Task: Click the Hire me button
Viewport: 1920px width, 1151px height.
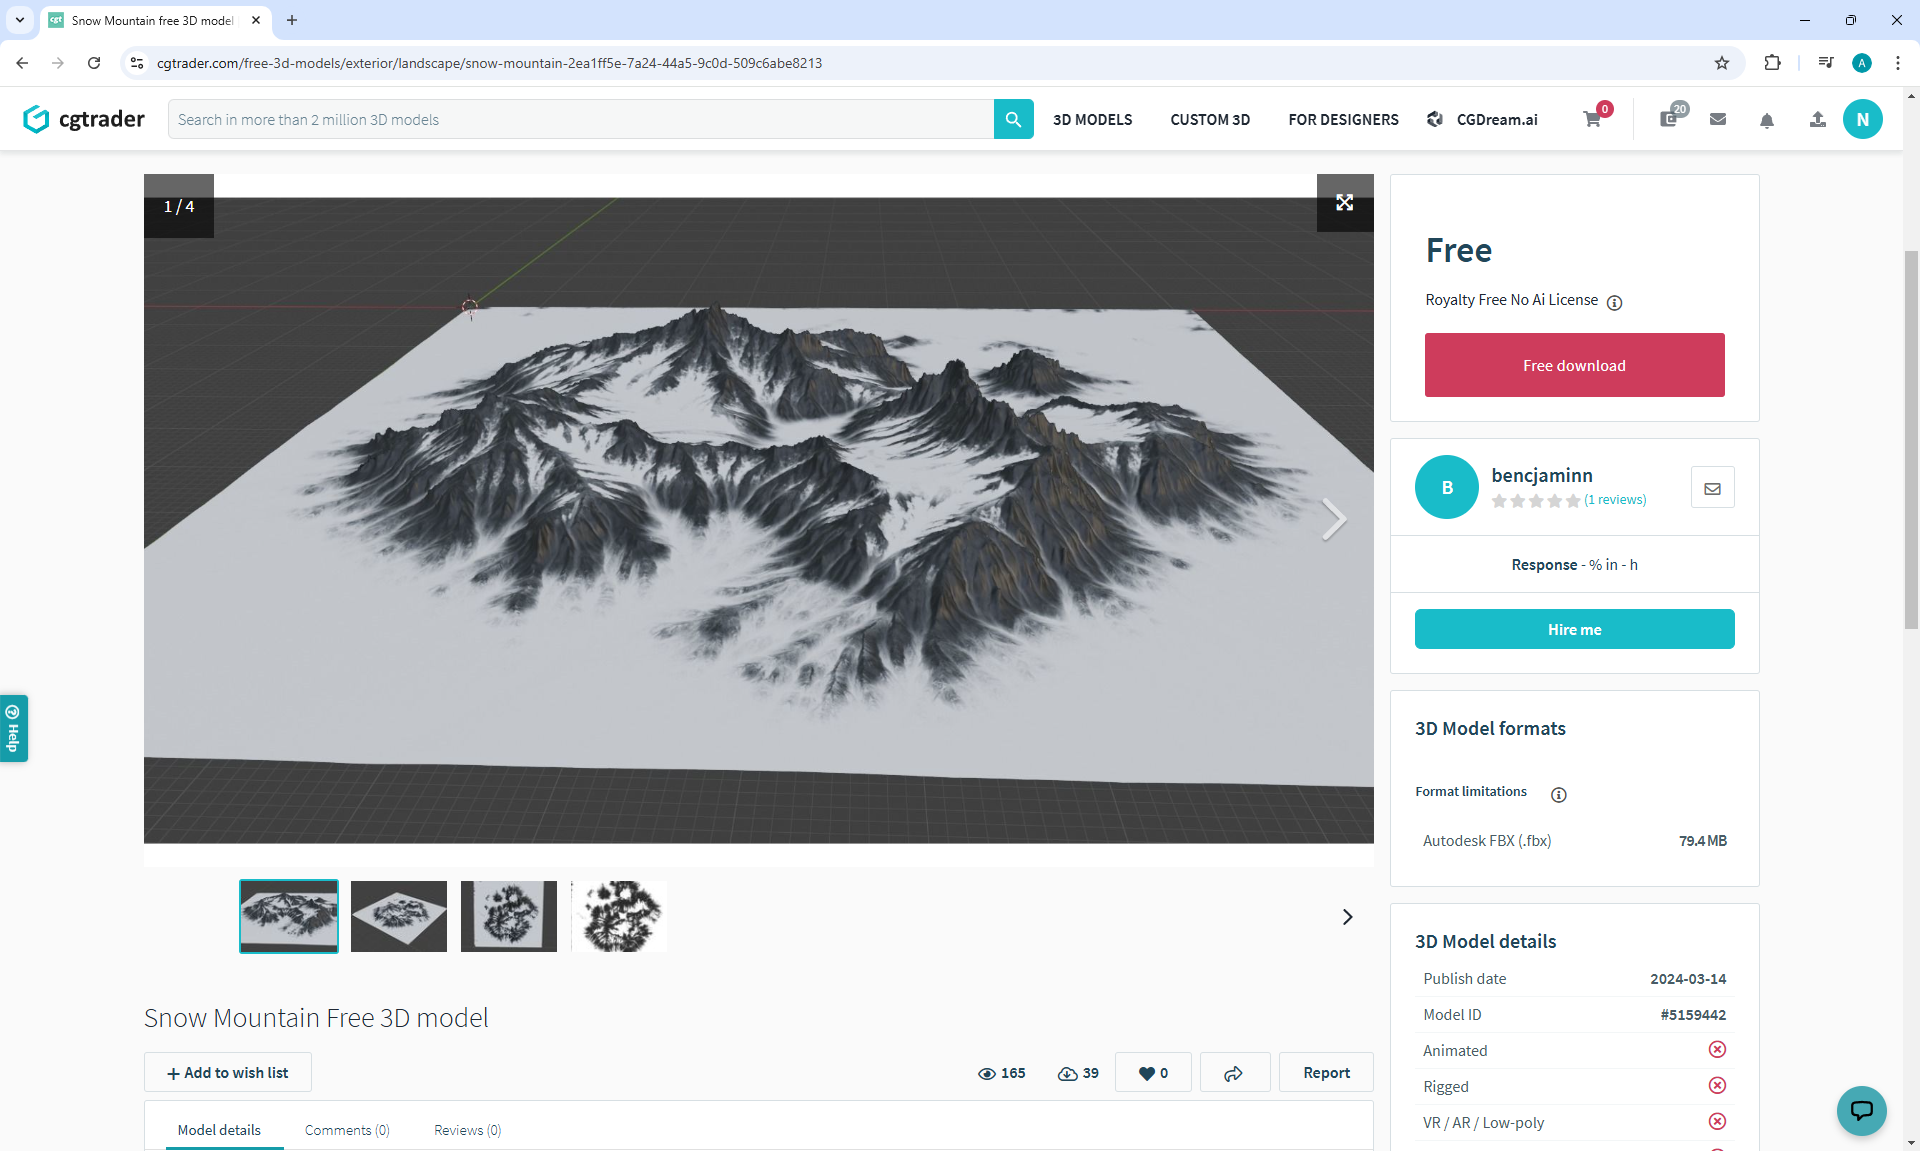Action: (1574, 629)
